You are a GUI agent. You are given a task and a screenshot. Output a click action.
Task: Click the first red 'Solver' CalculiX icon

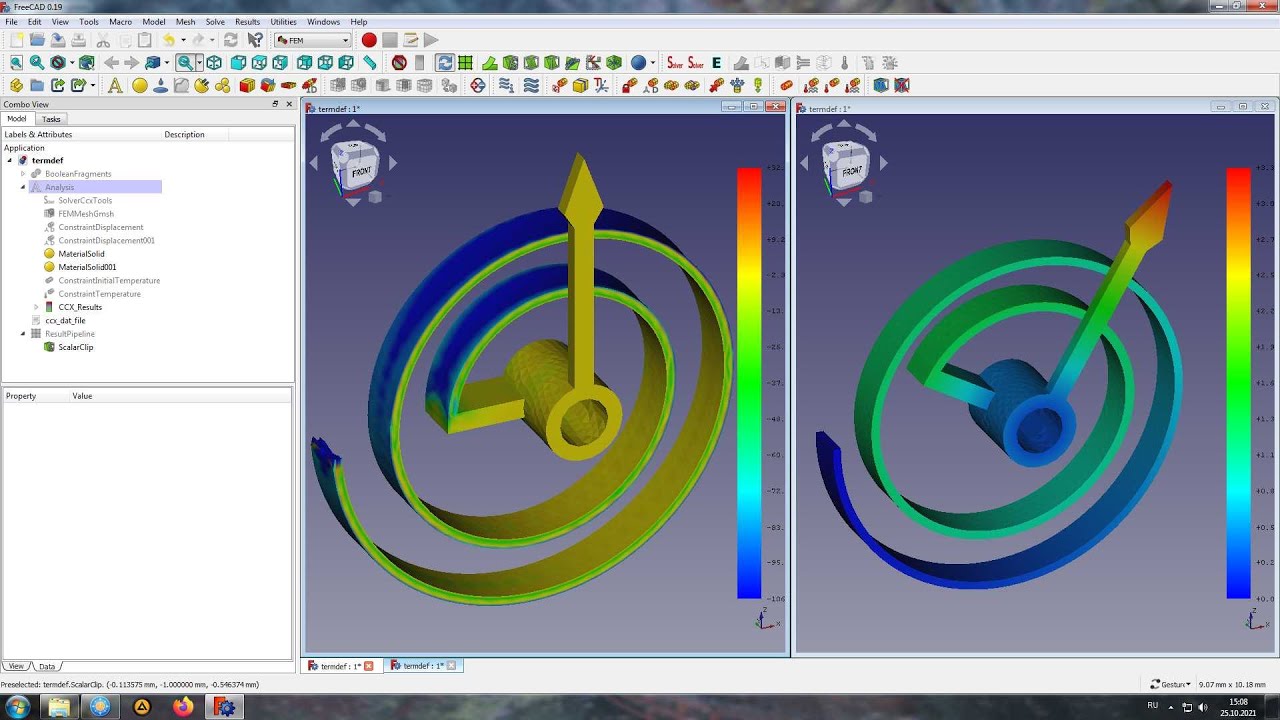point(674,62)
